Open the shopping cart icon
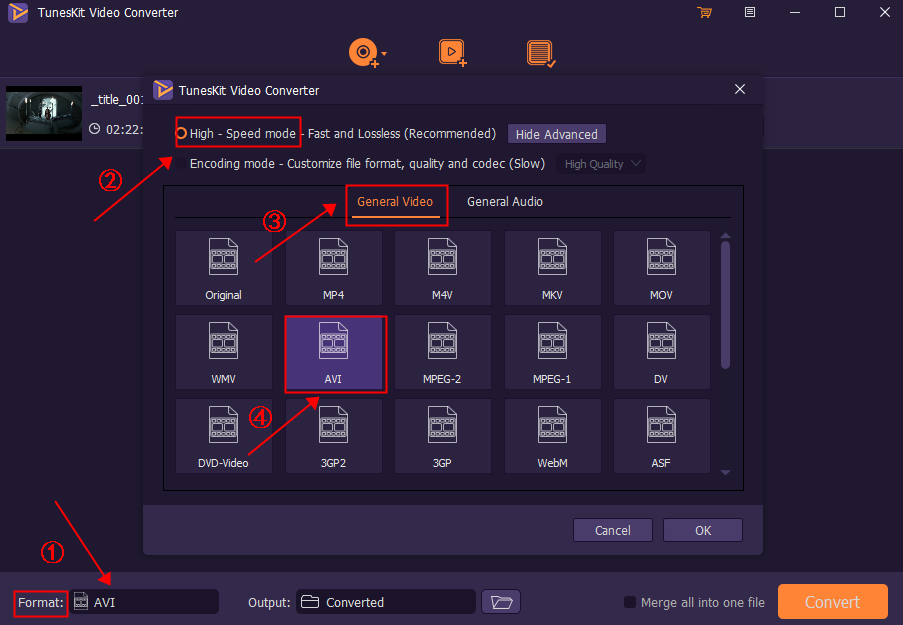Screen dimensions: 903x625 click(x=705, y=13)
